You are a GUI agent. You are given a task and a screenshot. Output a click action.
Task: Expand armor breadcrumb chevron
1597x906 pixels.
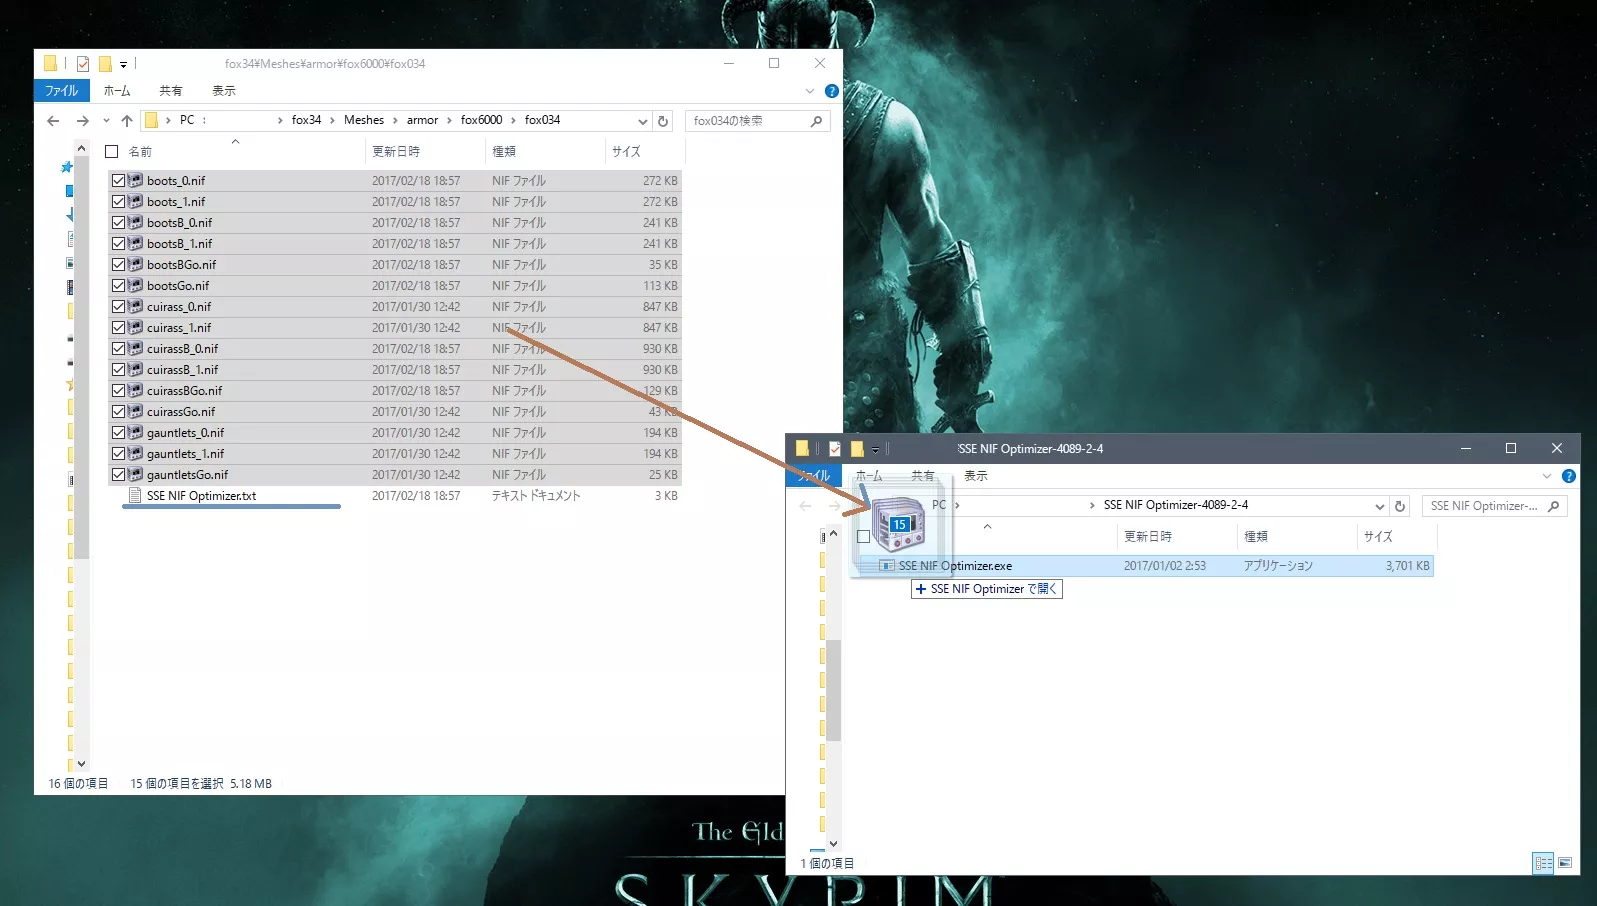[x=449, y=121]
